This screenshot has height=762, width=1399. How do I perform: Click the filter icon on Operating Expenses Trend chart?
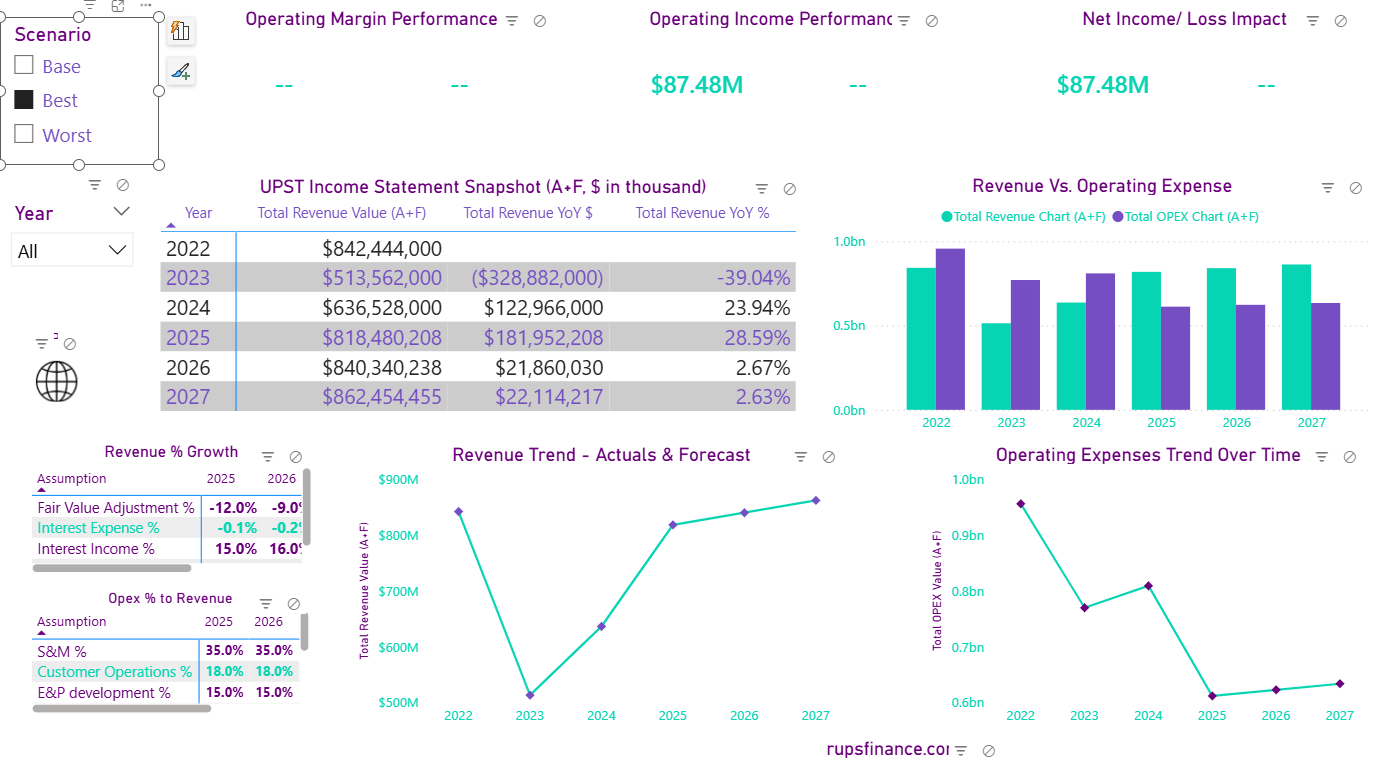click(x=1321, y=455)
